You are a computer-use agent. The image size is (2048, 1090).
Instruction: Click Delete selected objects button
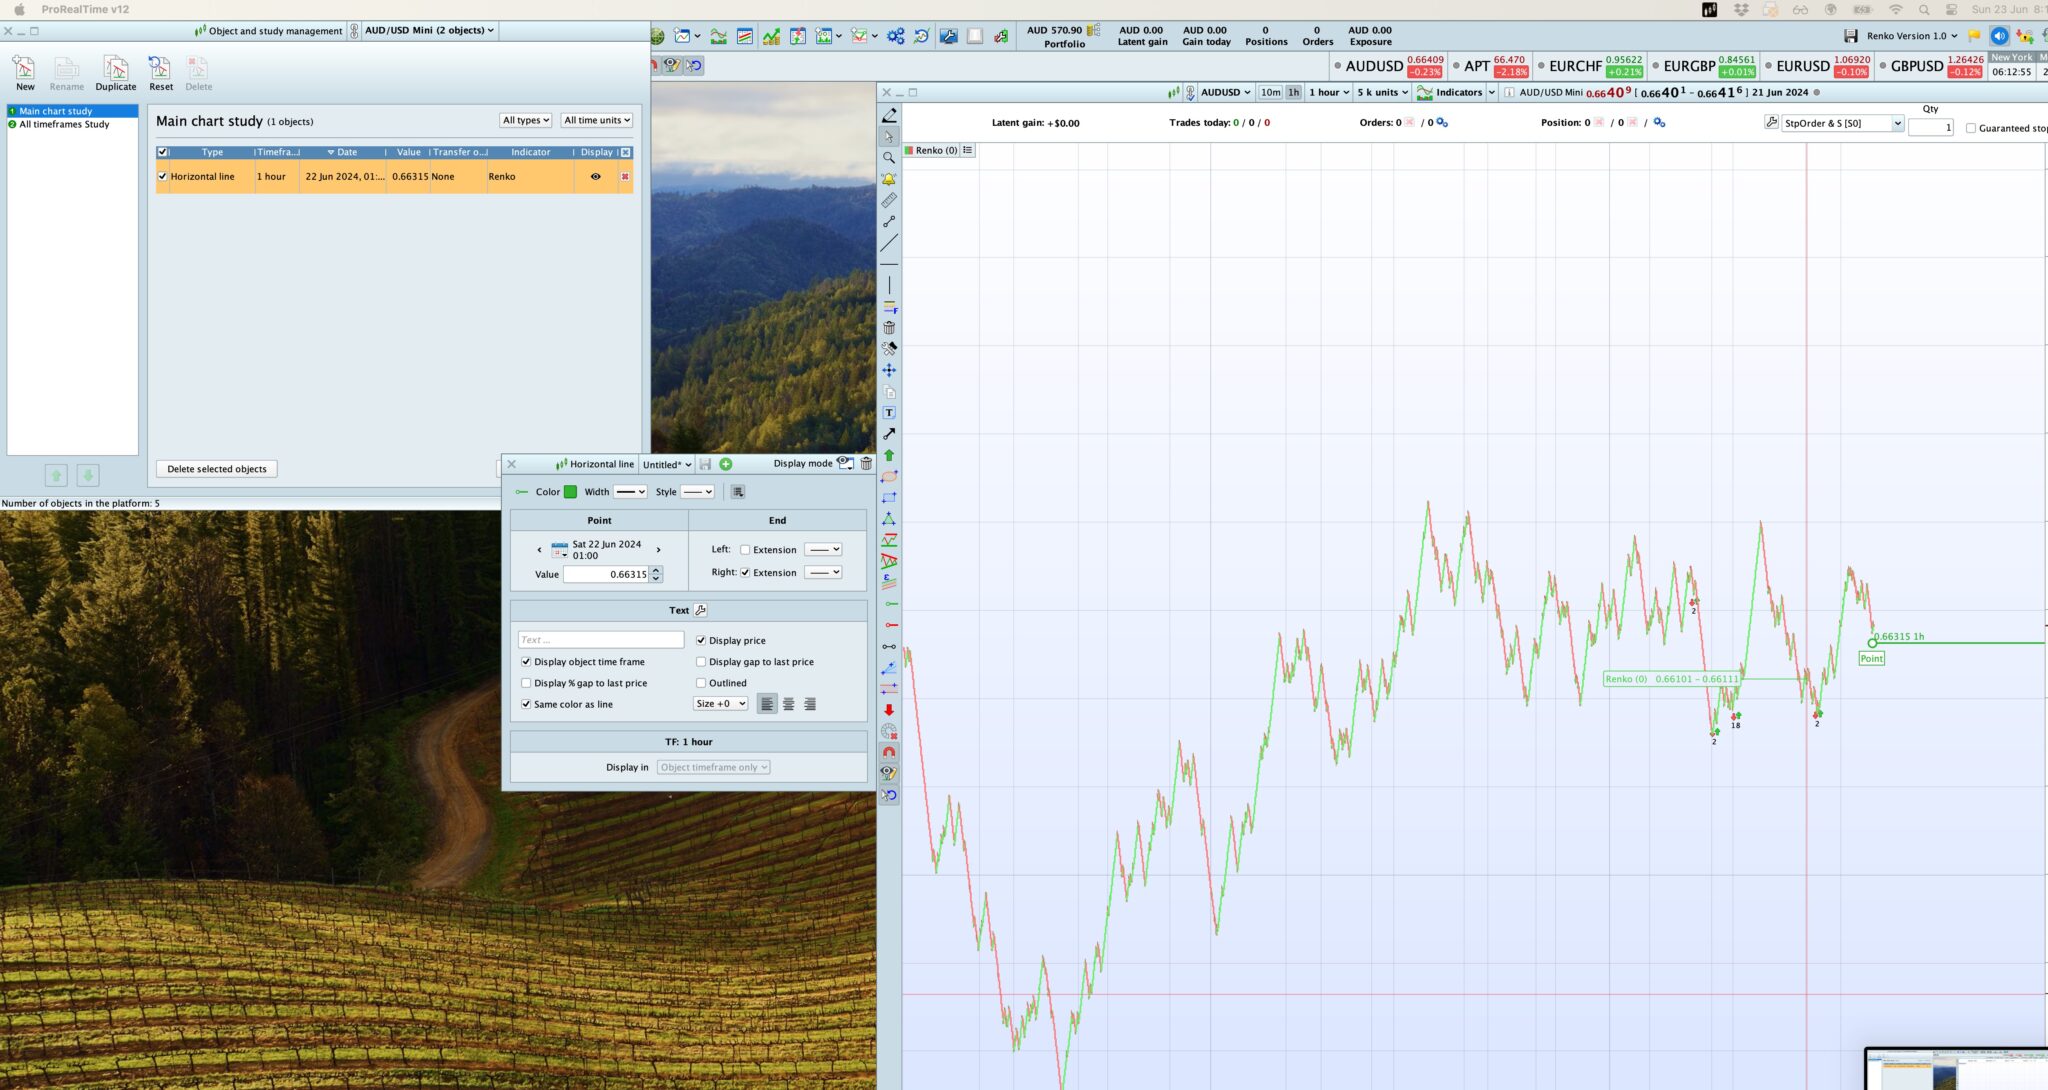click(x=217, y=469)
